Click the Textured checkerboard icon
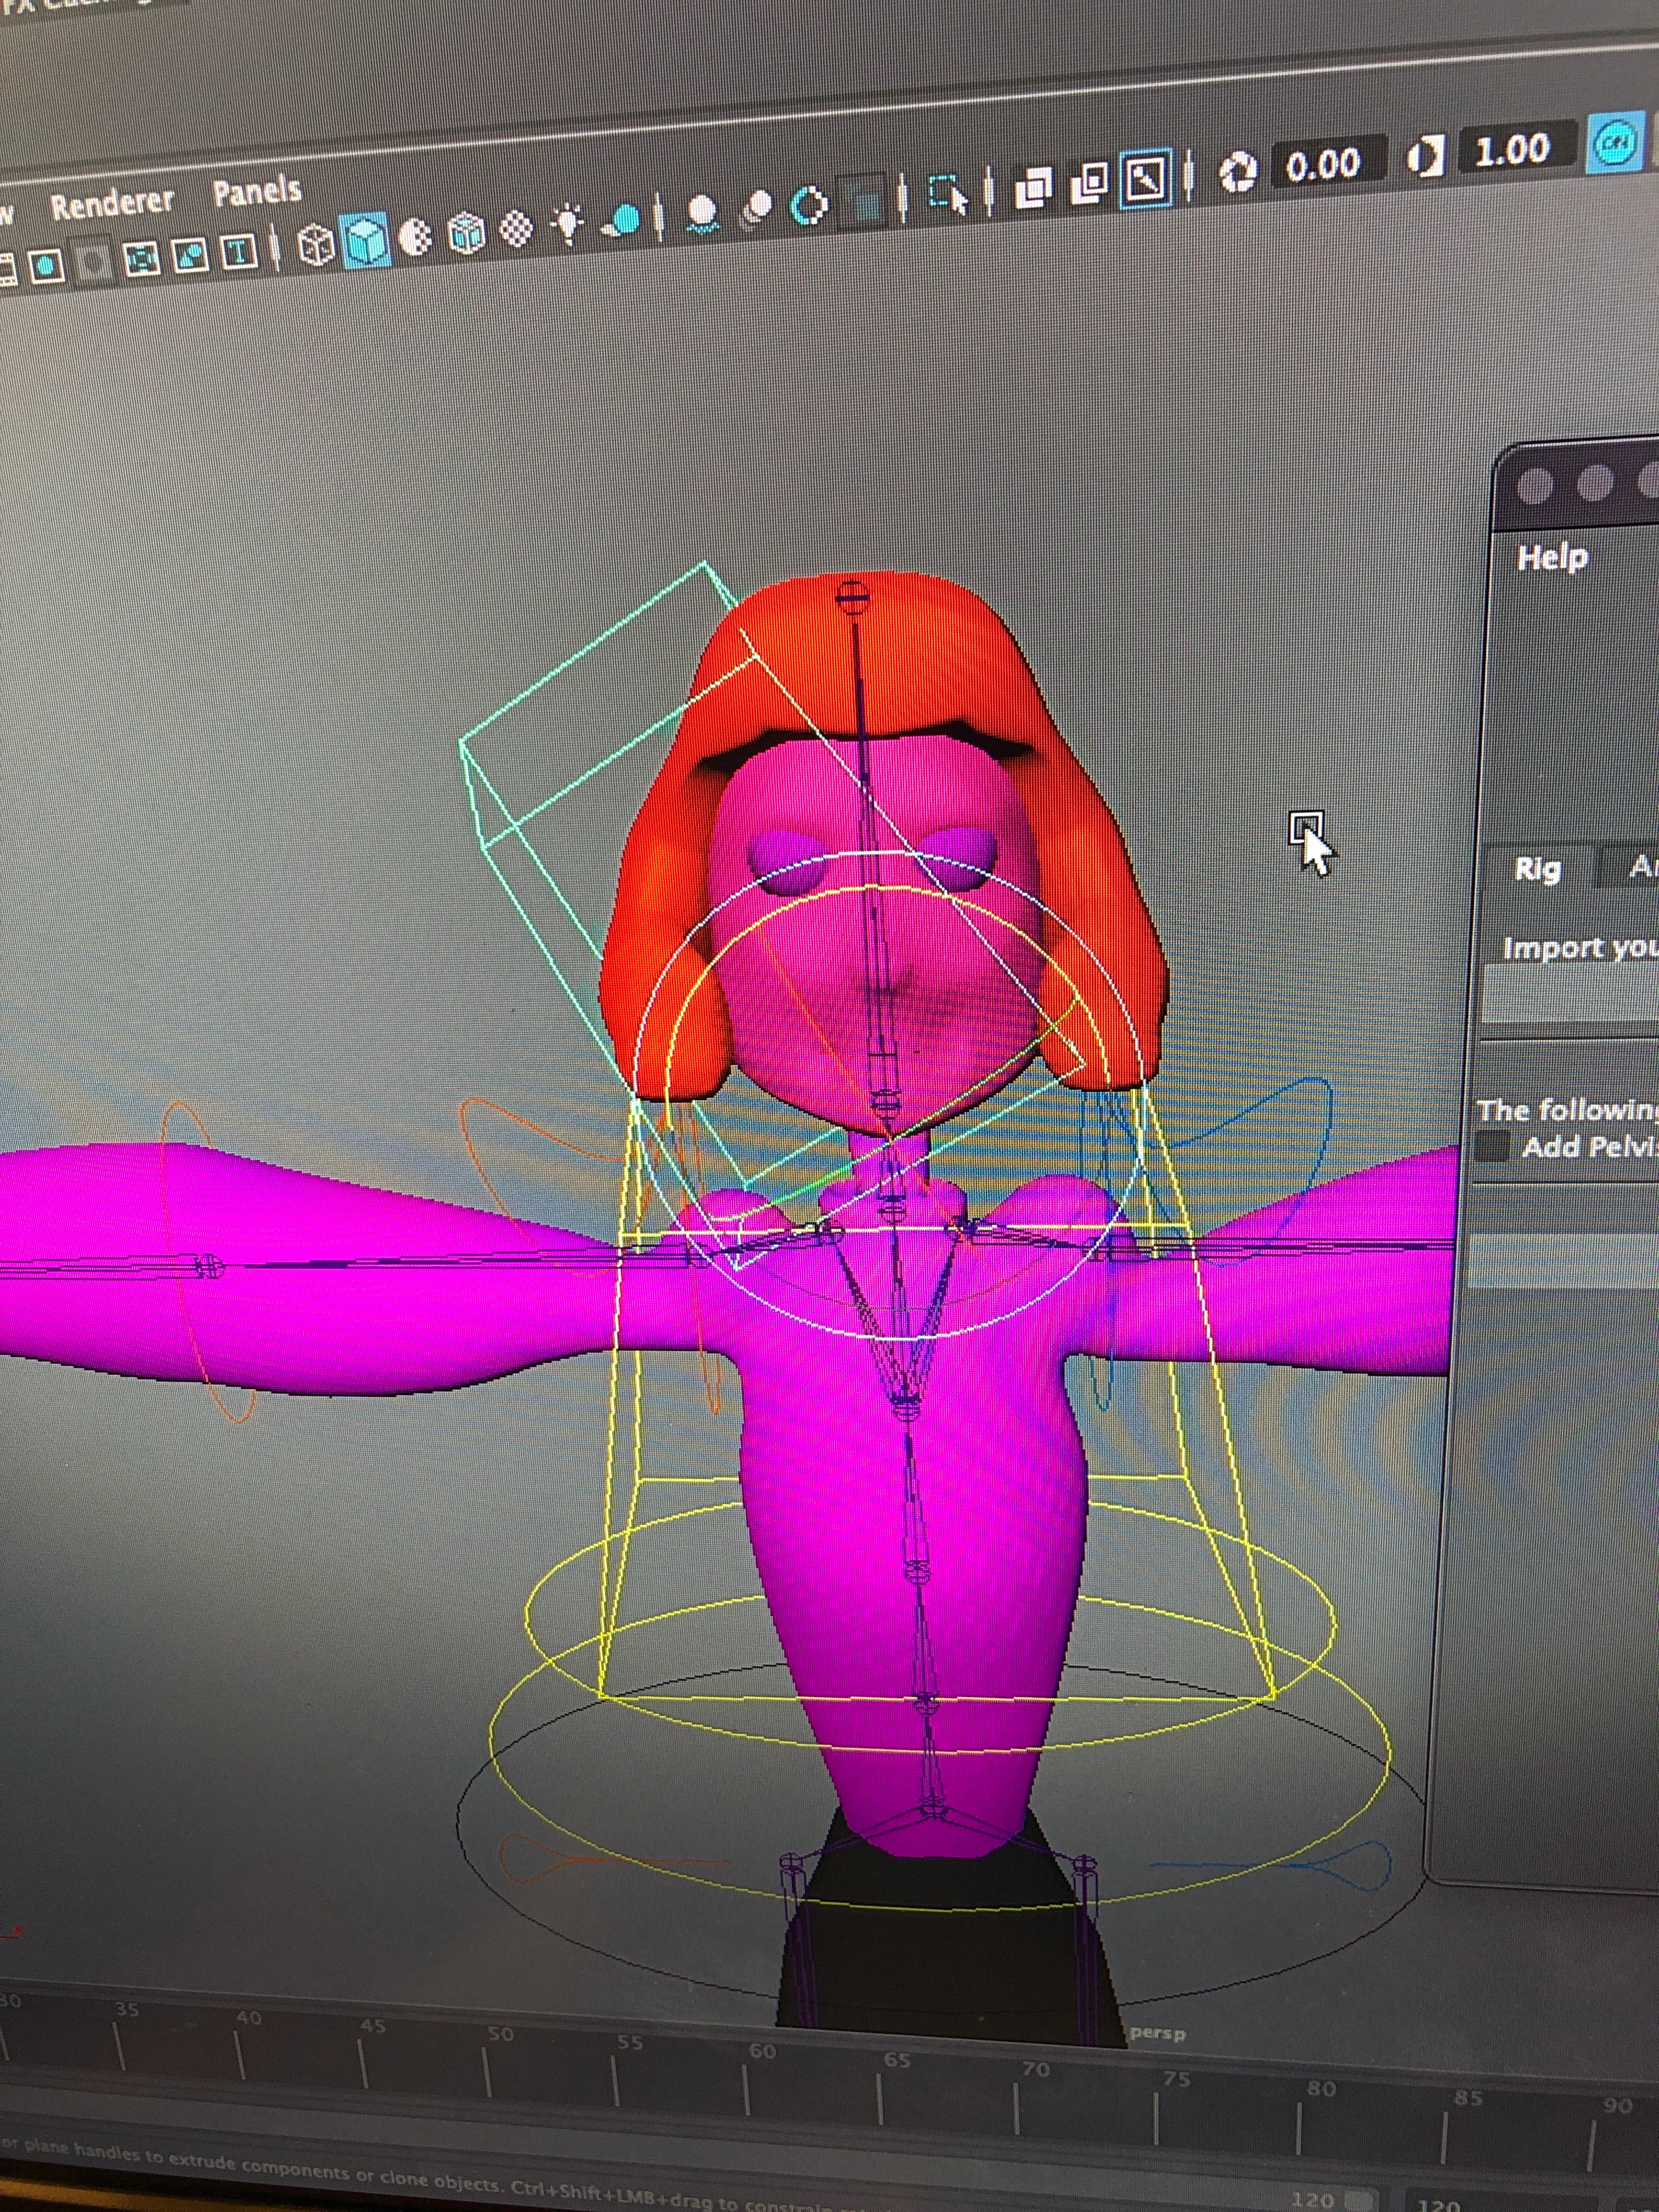Image resolution: width=1659 pixels, height=2212 pixels. (515, 230)
